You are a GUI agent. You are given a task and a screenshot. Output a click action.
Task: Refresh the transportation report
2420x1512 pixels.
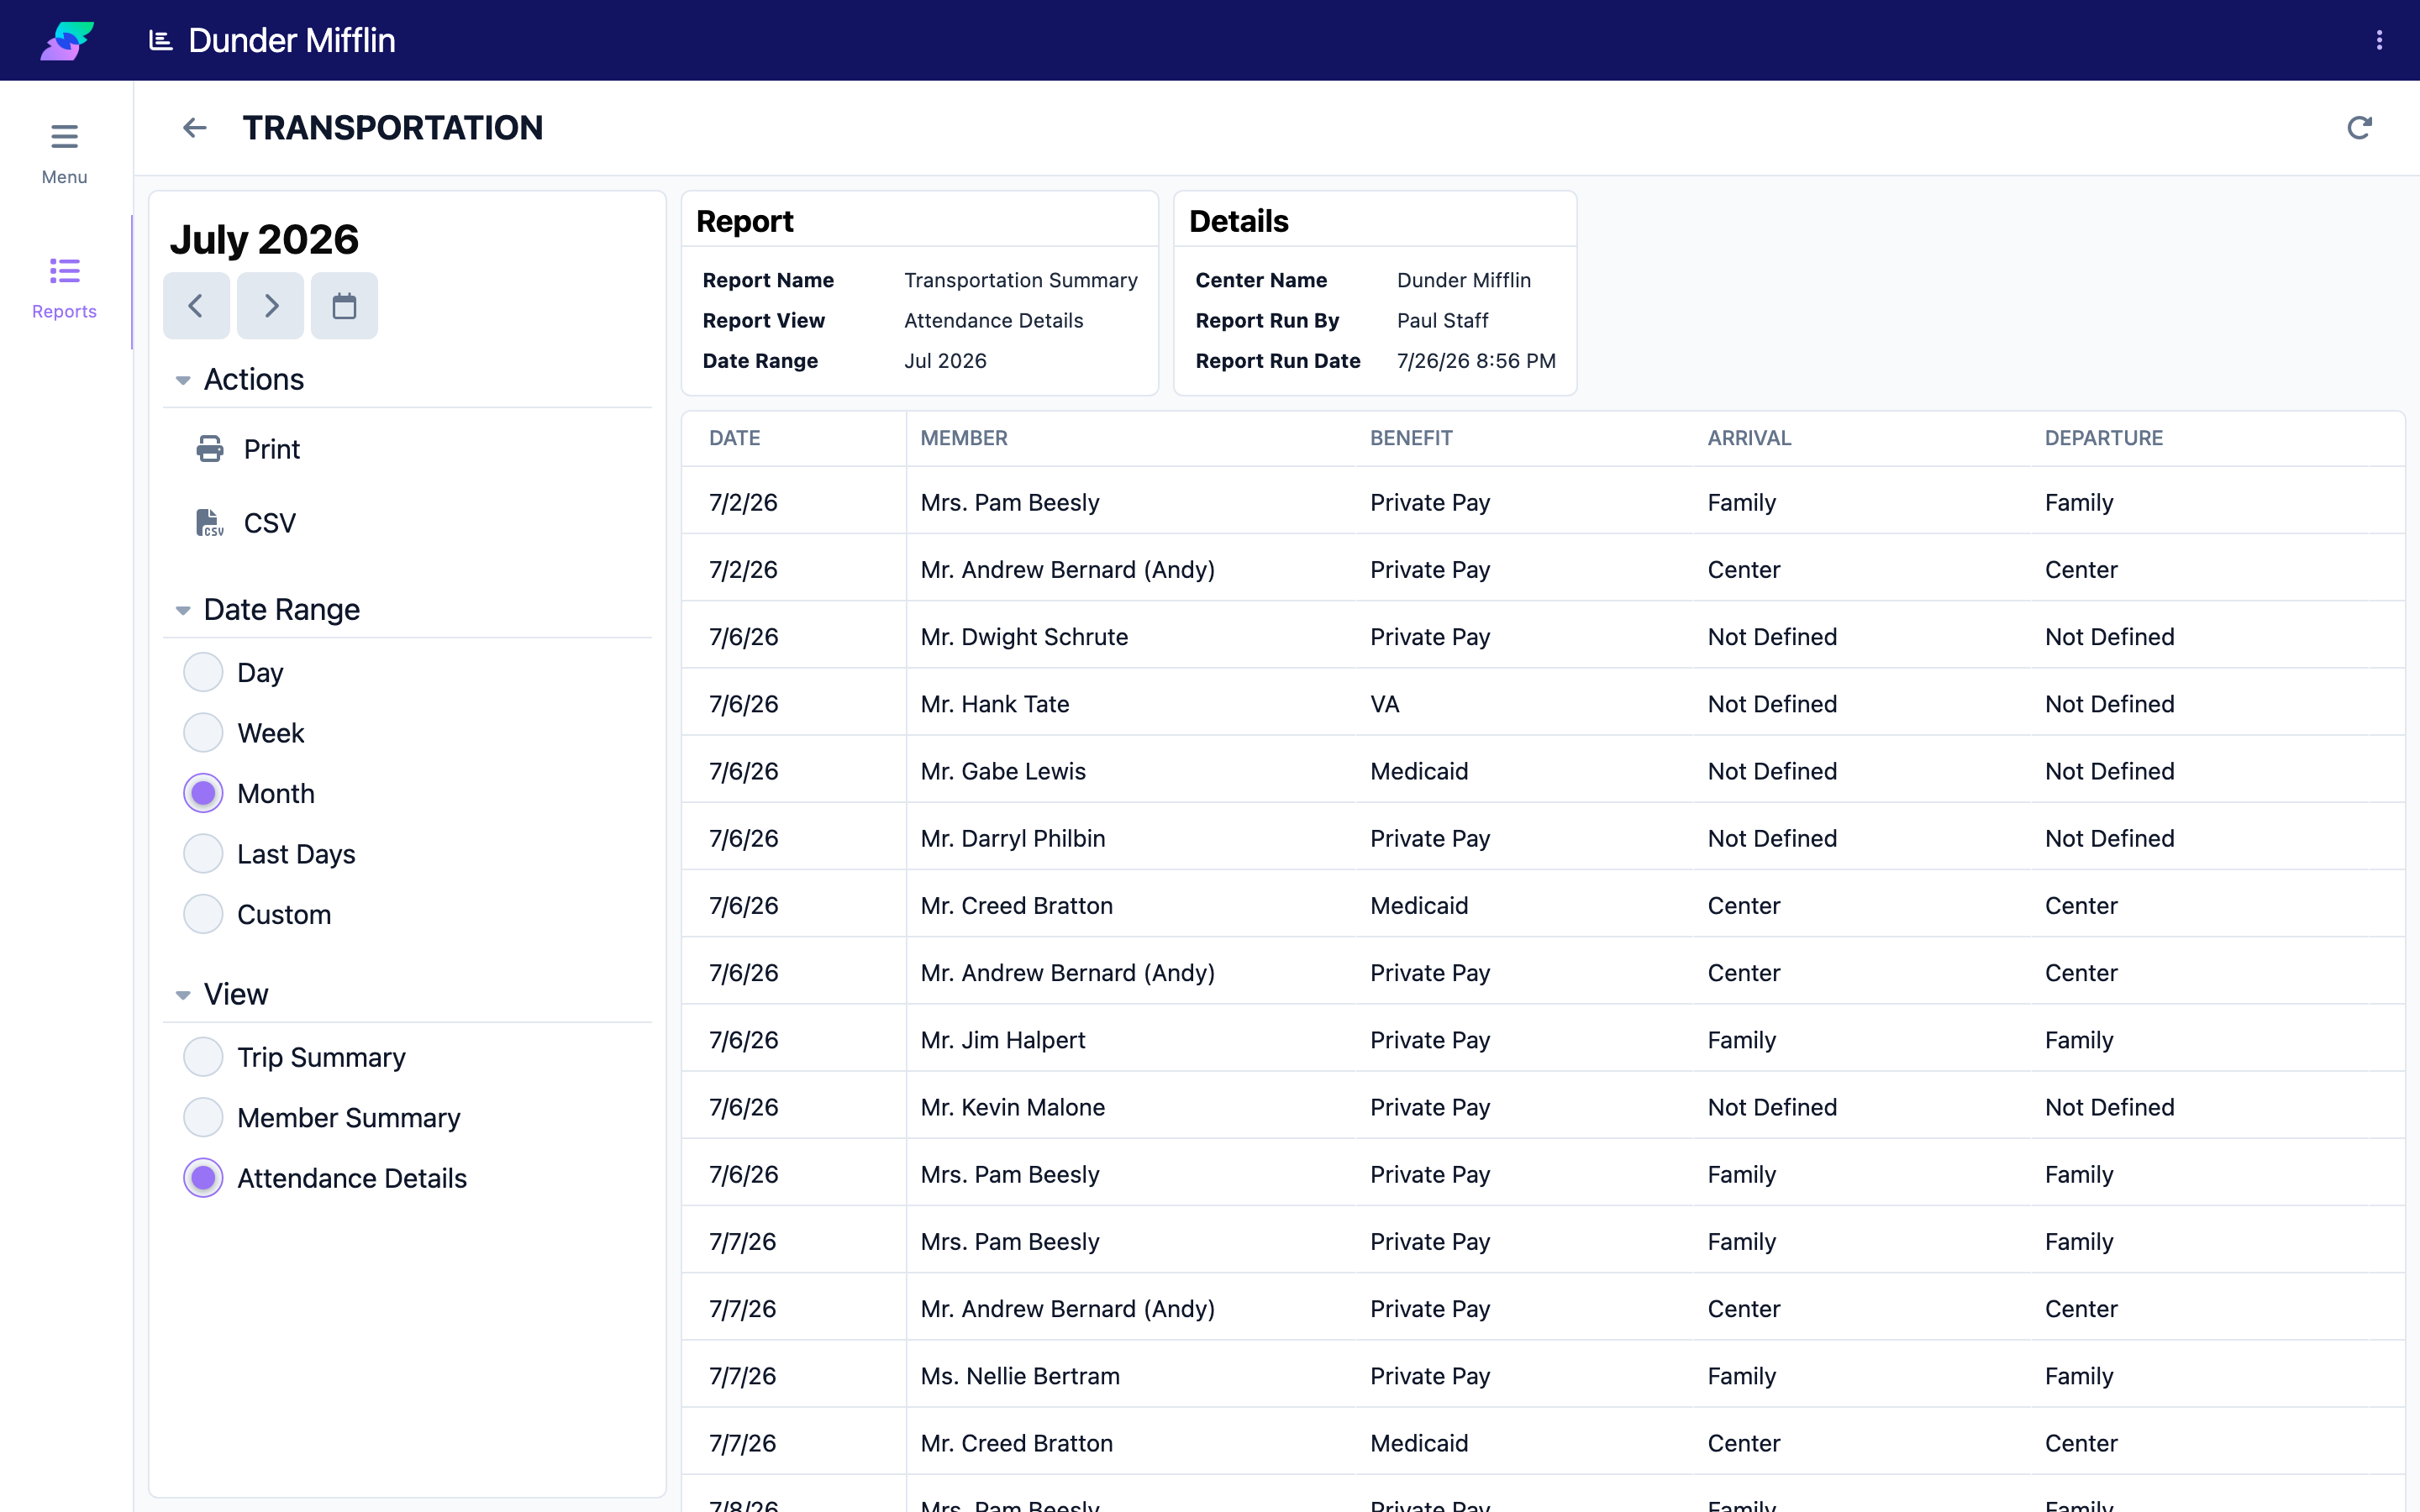[2359, 128]
